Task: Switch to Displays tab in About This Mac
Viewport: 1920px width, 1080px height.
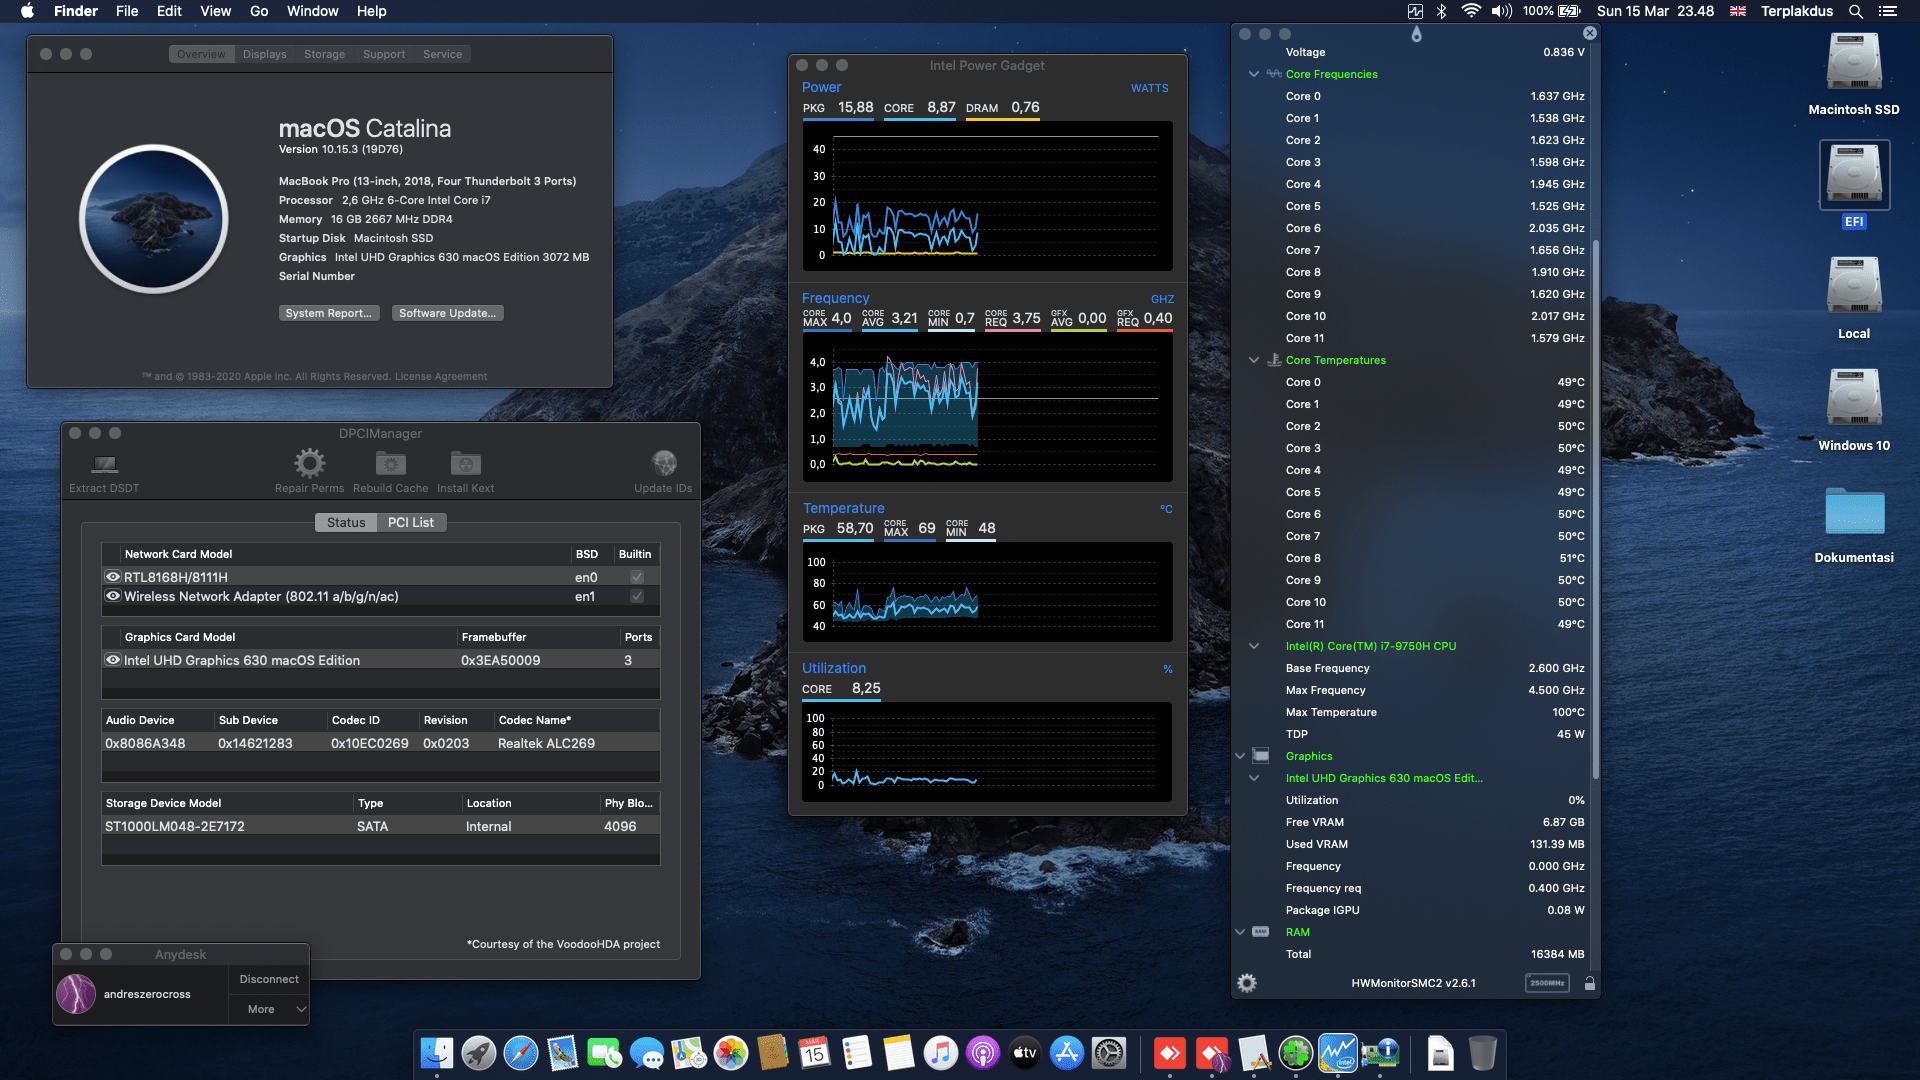Action: coord(264,54)
